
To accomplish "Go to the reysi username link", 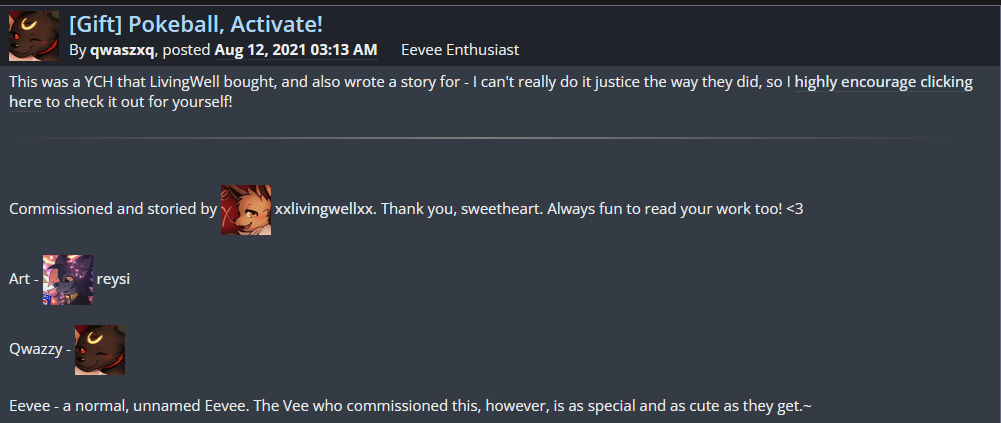I will click(113, 279).
